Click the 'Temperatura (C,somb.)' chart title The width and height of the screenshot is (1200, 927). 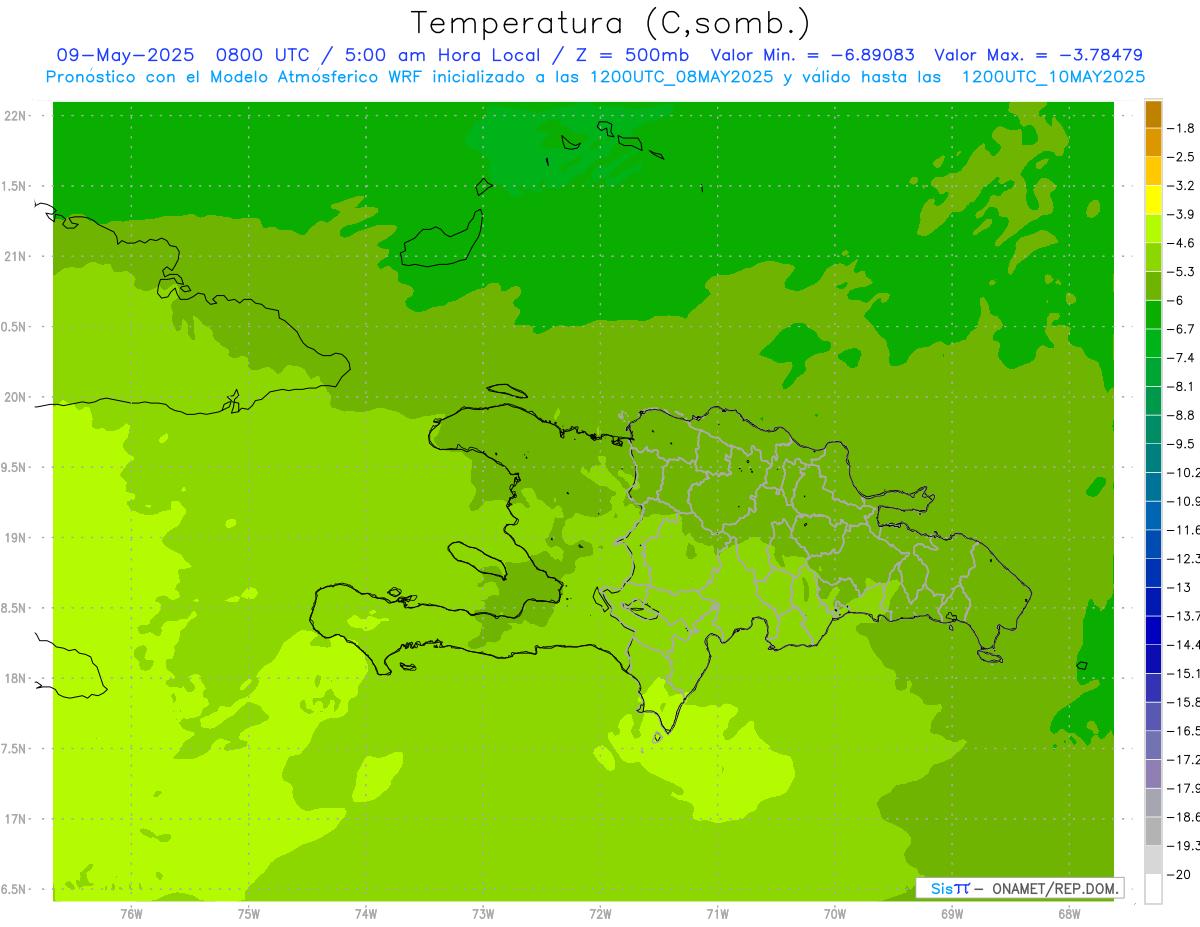pyautogui.click(x=611, y=23)
